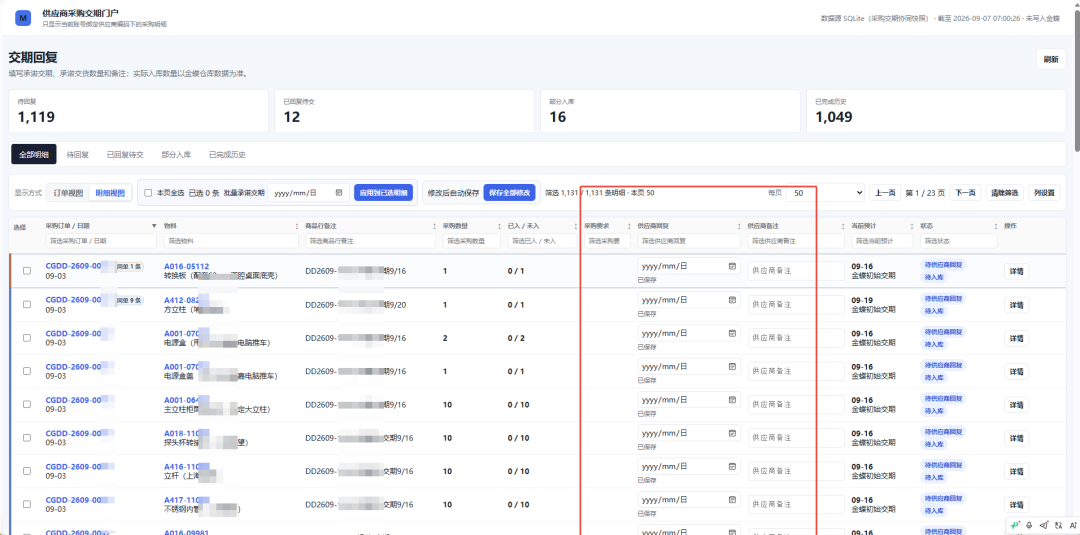Click the 待回复 1,119 summary card
This screenshot has width=1080, height=535.
(138, 110)
